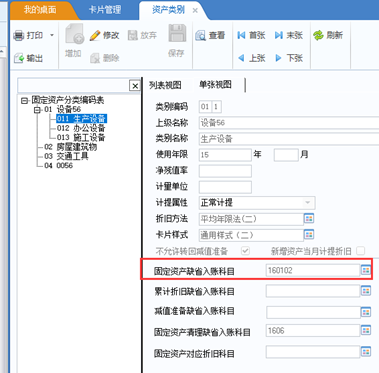Click the tree search input box
Image resolution: width=379 pixels, height=373 pixels.
[x=73, y=86]
